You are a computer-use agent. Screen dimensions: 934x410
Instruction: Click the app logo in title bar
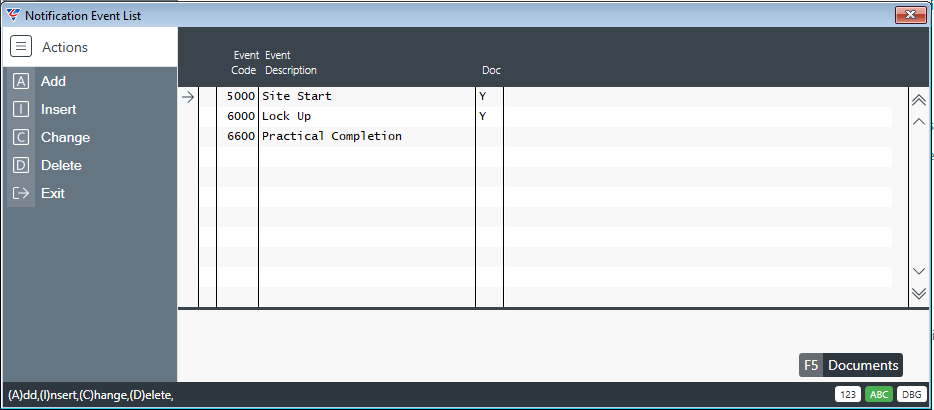(x=13, y=15)
